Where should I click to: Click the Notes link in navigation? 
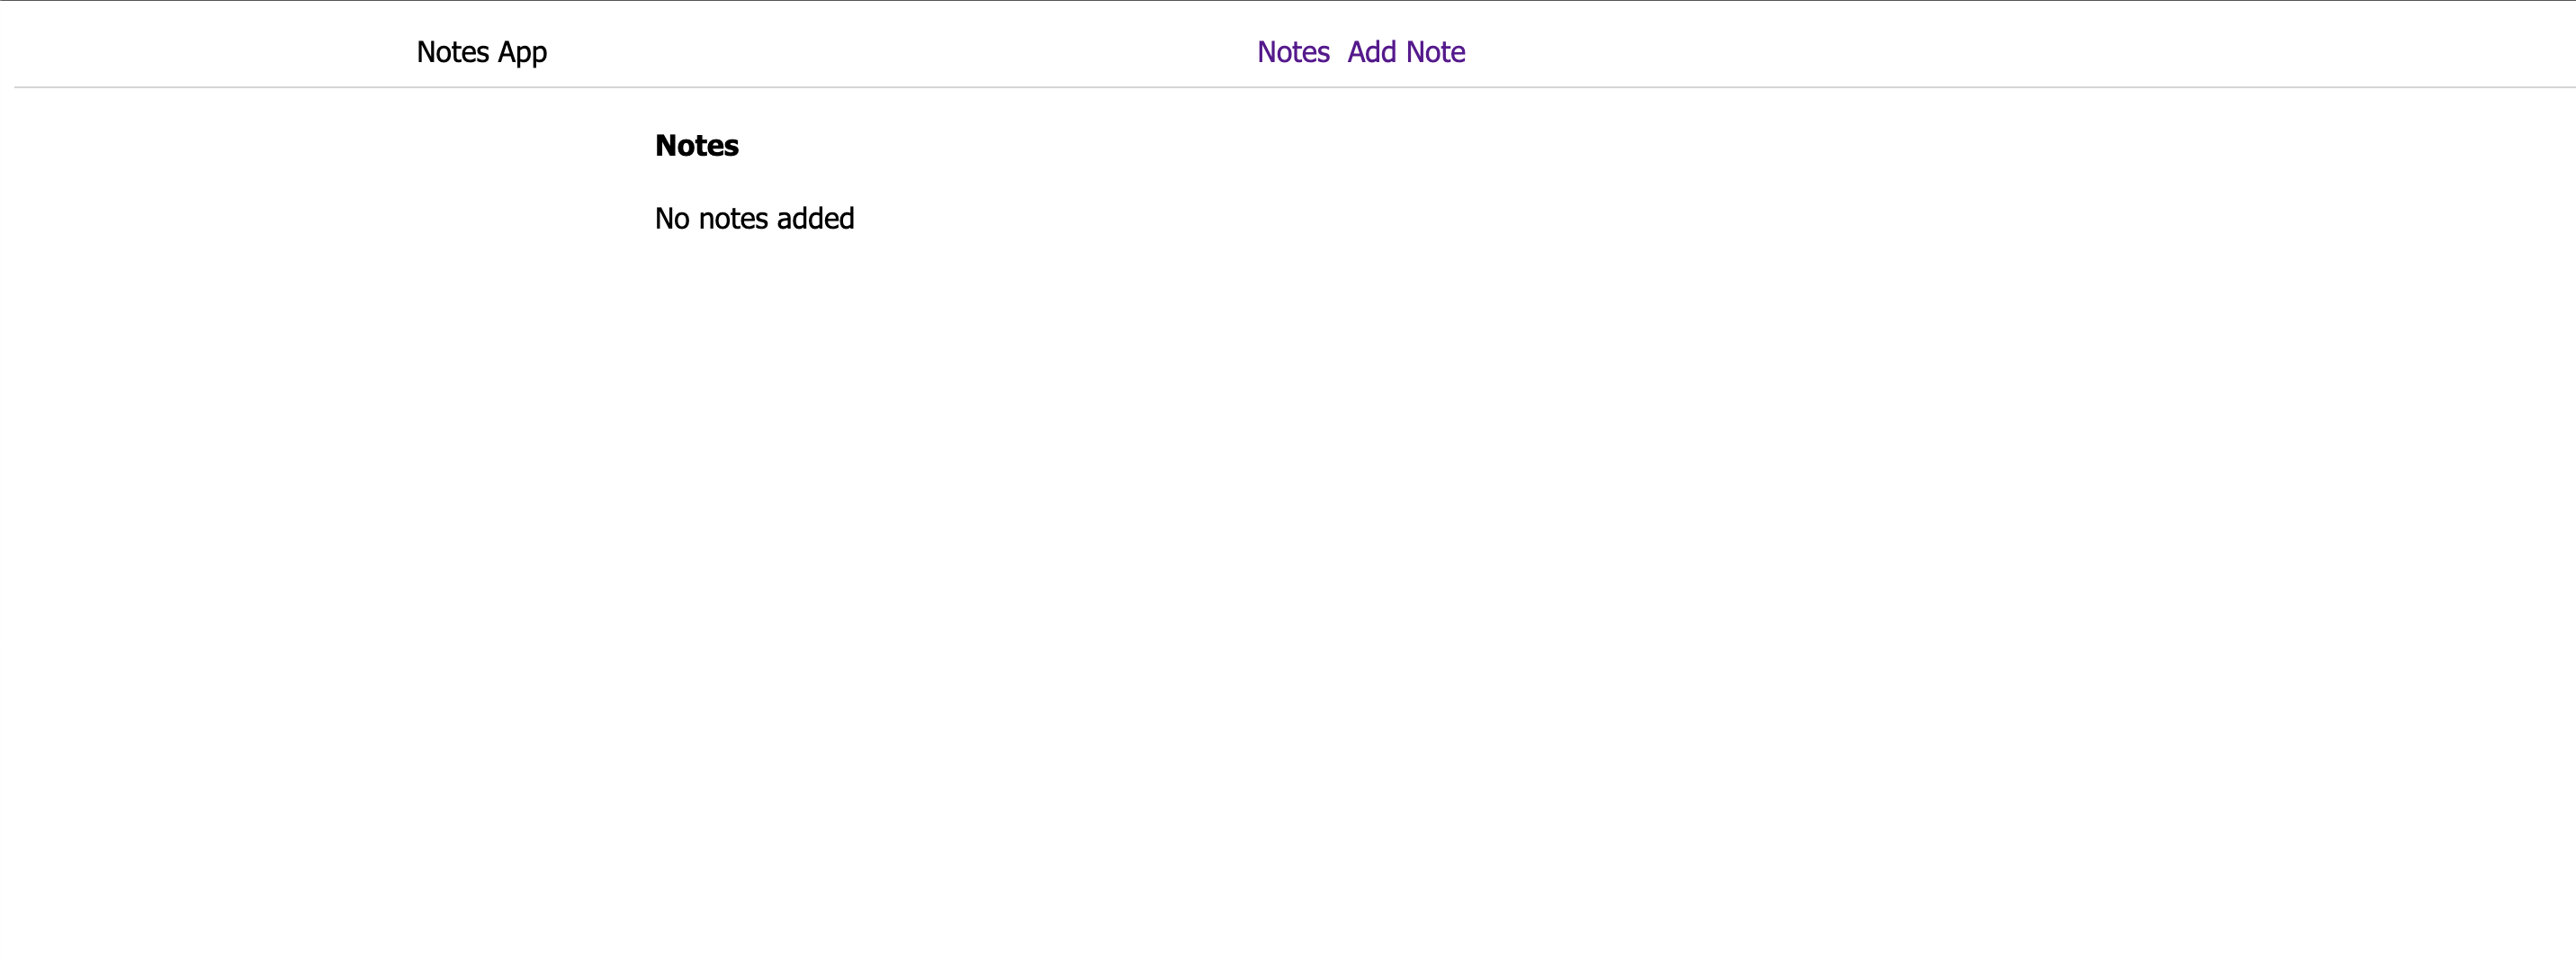[1293, 52]
